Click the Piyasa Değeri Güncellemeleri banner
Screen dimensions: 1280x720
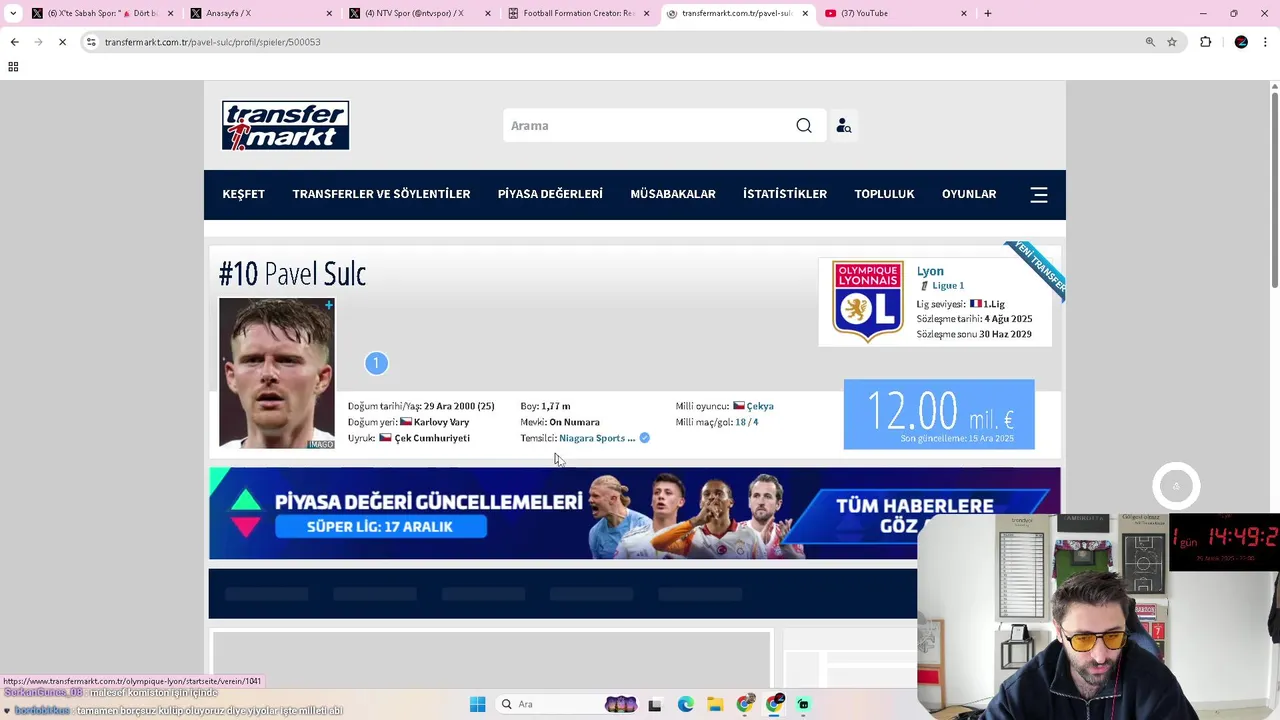click(x=635, y=513)
